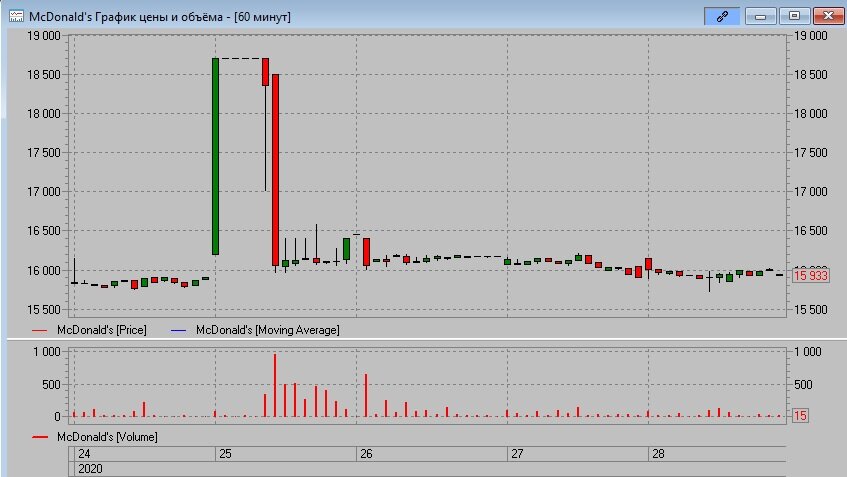
Task: Select date 26 on the time axis
Action: coord(366,454)
